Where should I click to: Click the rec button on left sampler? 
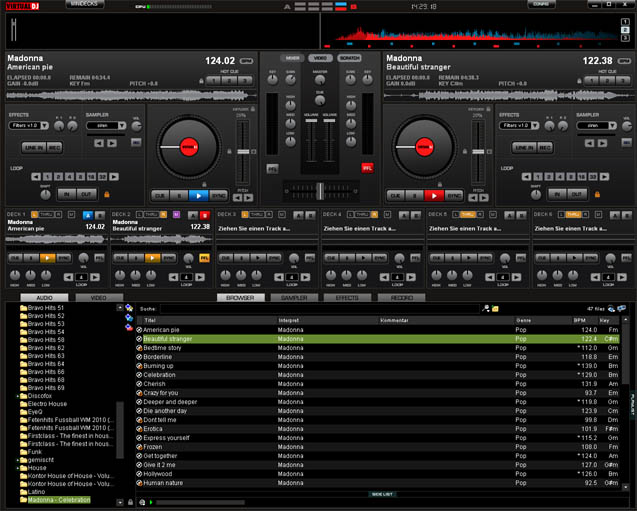136,142
